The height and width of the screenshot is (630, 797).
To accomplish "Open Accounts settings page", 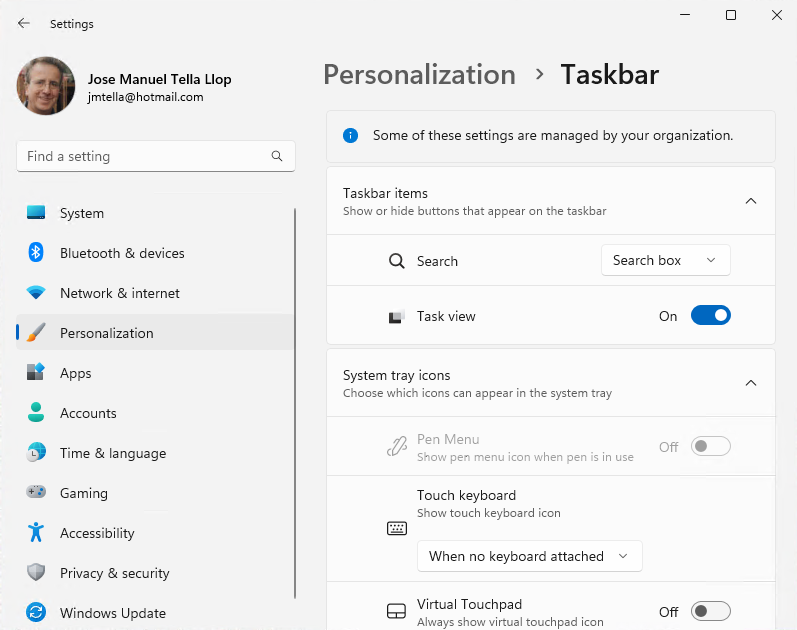I will click(155, 413).
